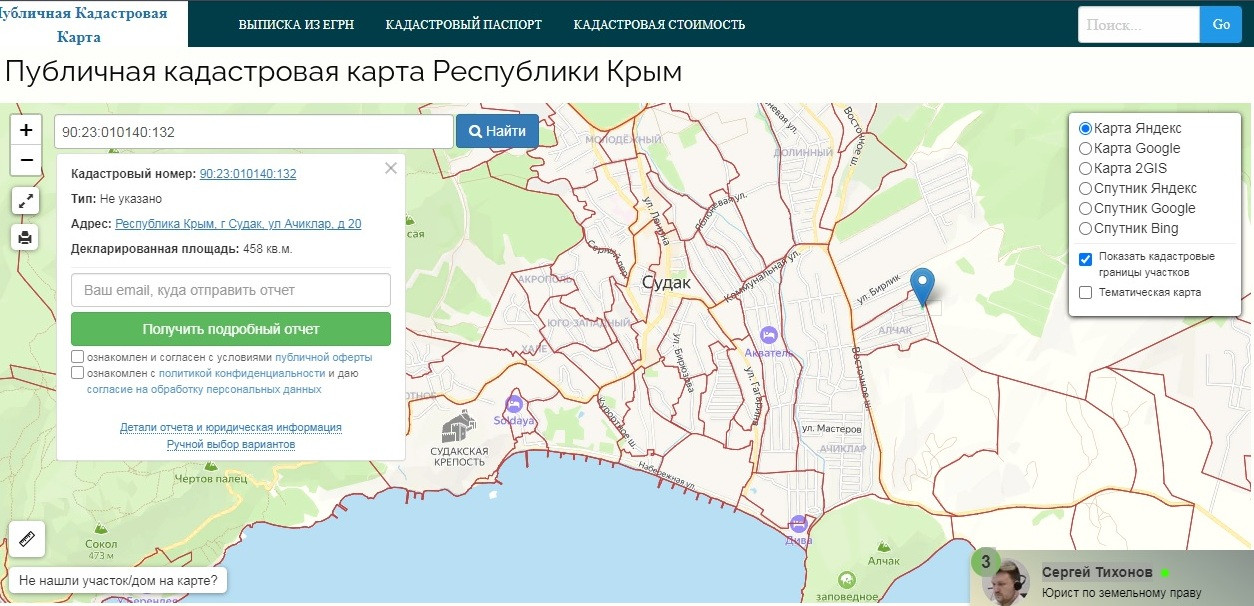
Task: Click the print map icon
Action: point(26,237)
